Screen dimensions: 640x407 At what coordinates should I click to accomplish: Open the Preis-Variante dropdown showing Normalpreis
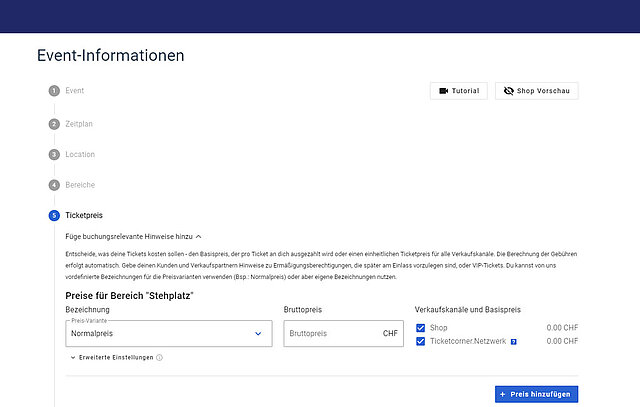pyautogui.click(x=168, y=333)
